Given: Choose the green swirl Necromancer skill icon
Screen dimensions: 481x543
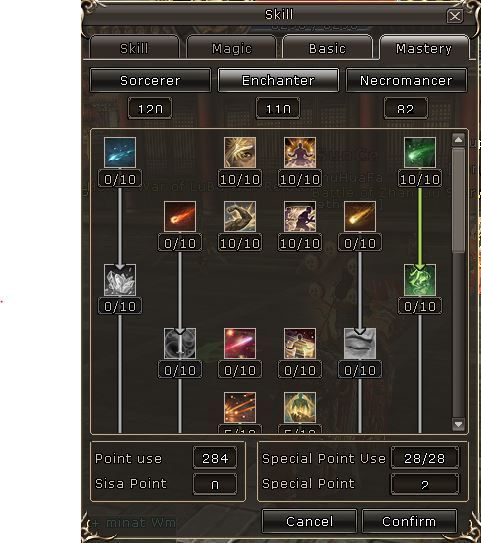Looking at the screenshot, I should click(x=420, y=152).
